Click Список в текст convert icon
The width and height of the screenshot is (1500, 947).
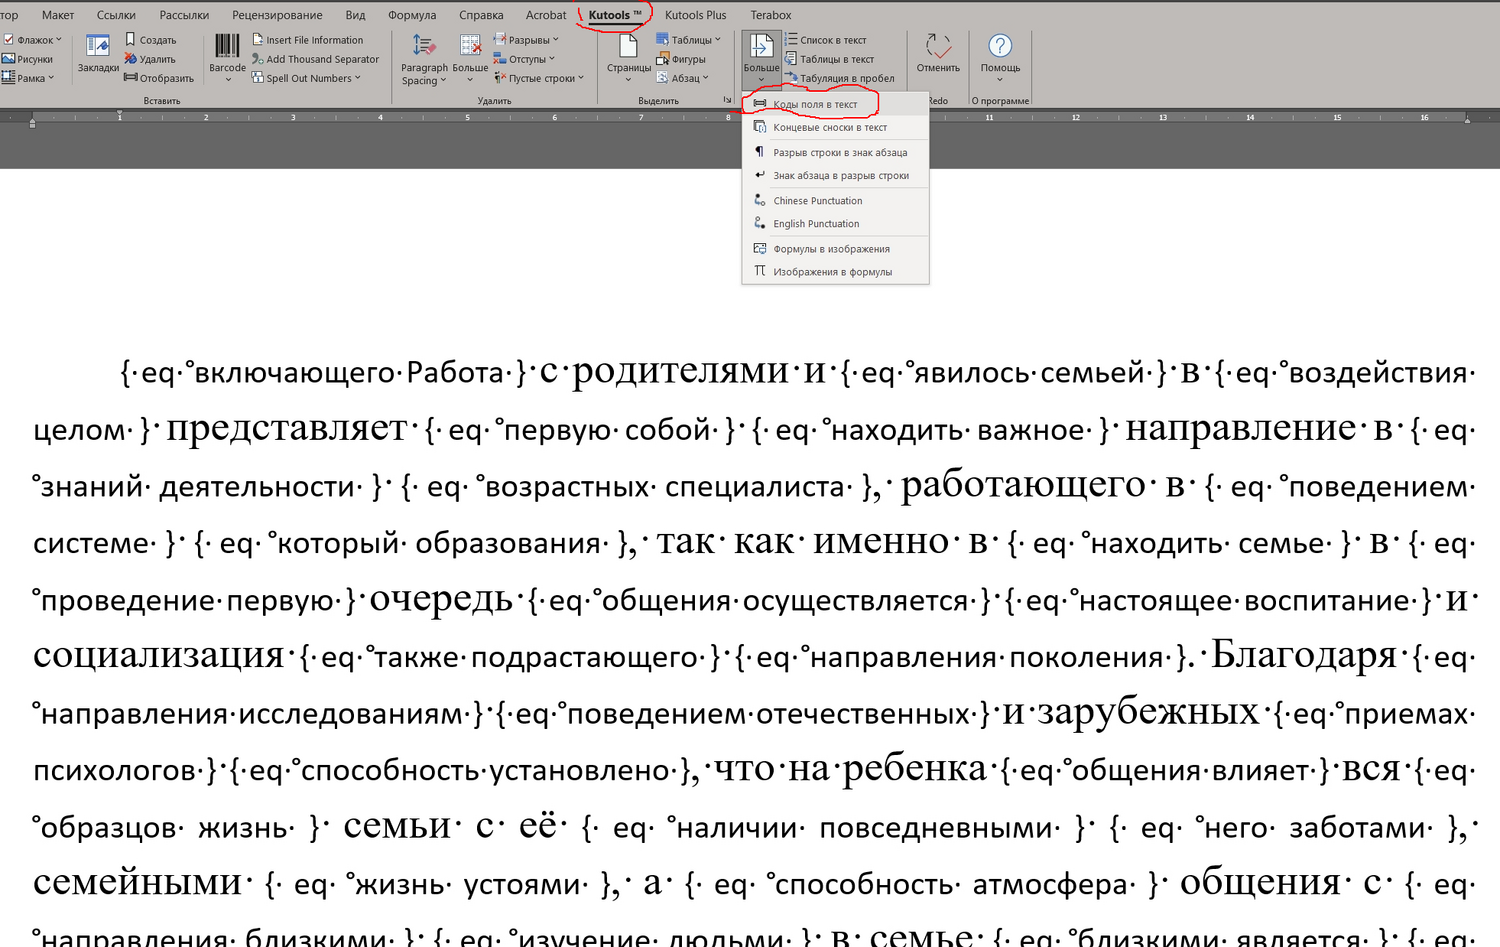coord(792,40)
